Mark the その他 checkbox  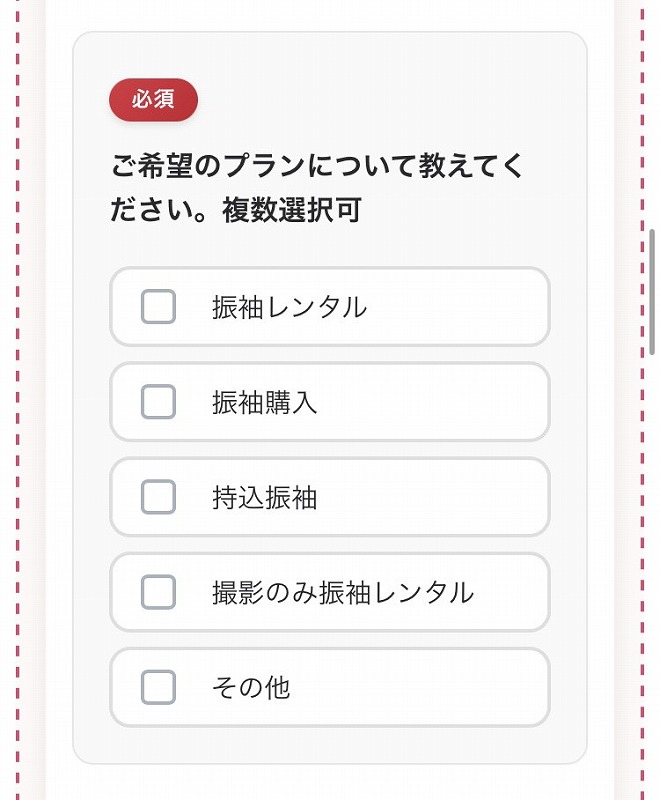(x=158, y=687)
